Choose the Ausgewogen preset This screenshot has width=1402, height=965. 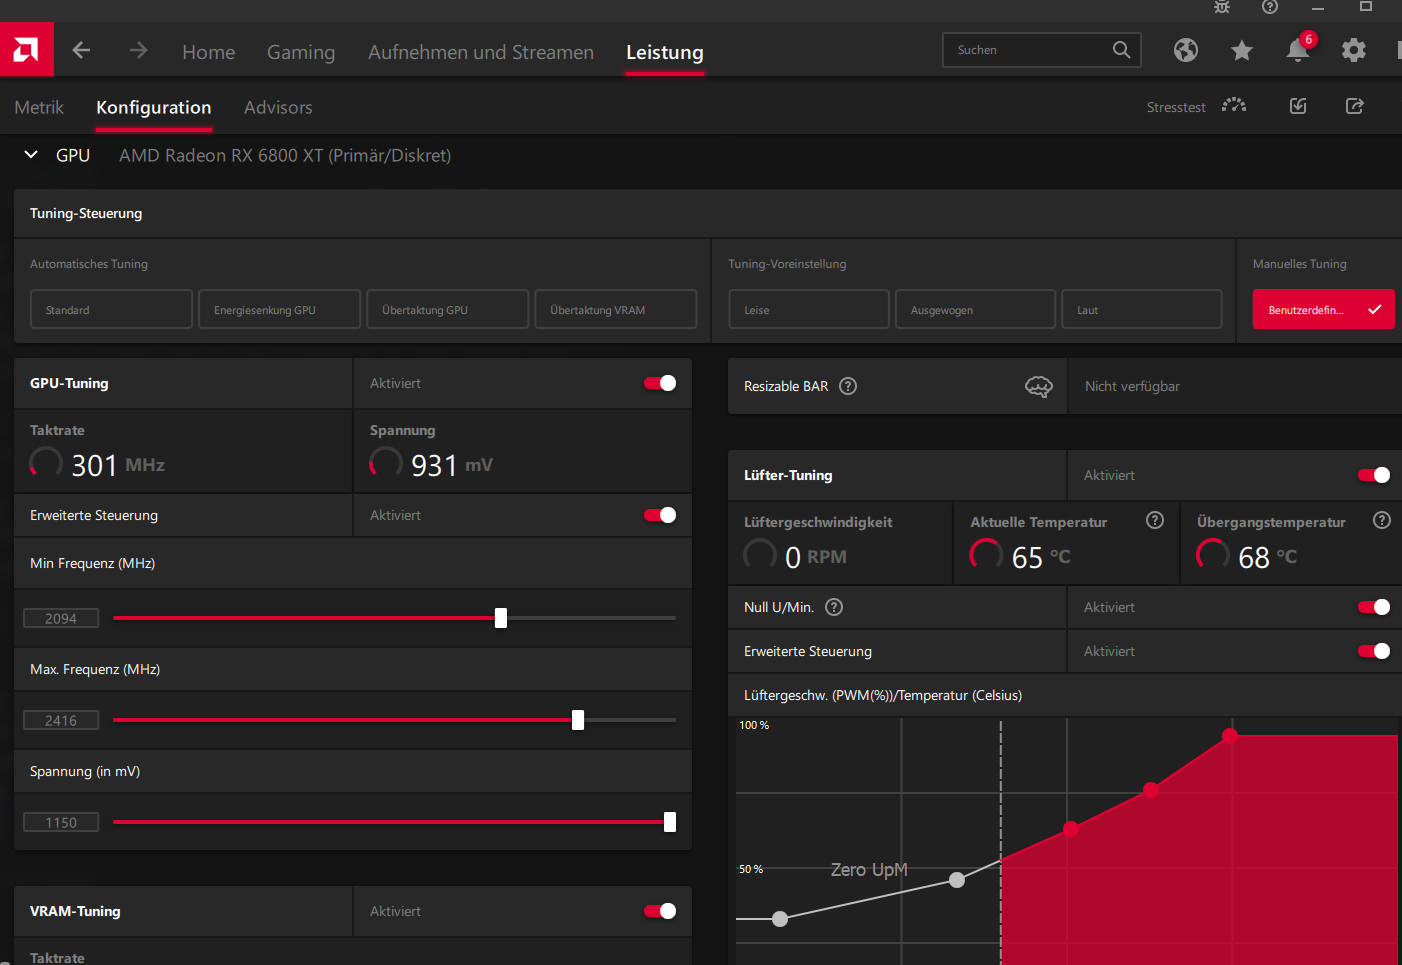(975, 309)
